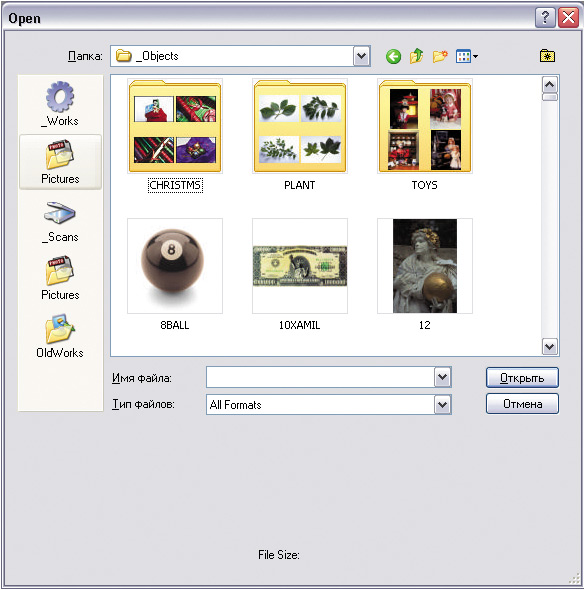584x590 pixels.
Task: Expand the file name history dropdown
Action: [x=443, y=377]
